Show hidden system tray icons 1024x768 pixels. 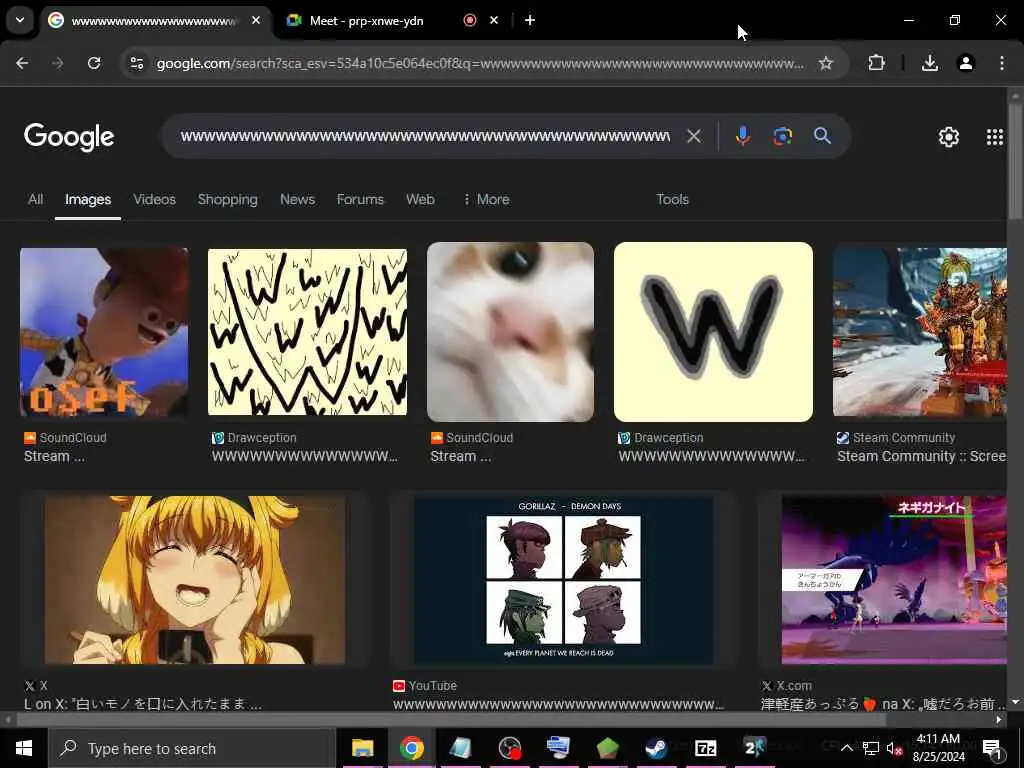[846, 748]
